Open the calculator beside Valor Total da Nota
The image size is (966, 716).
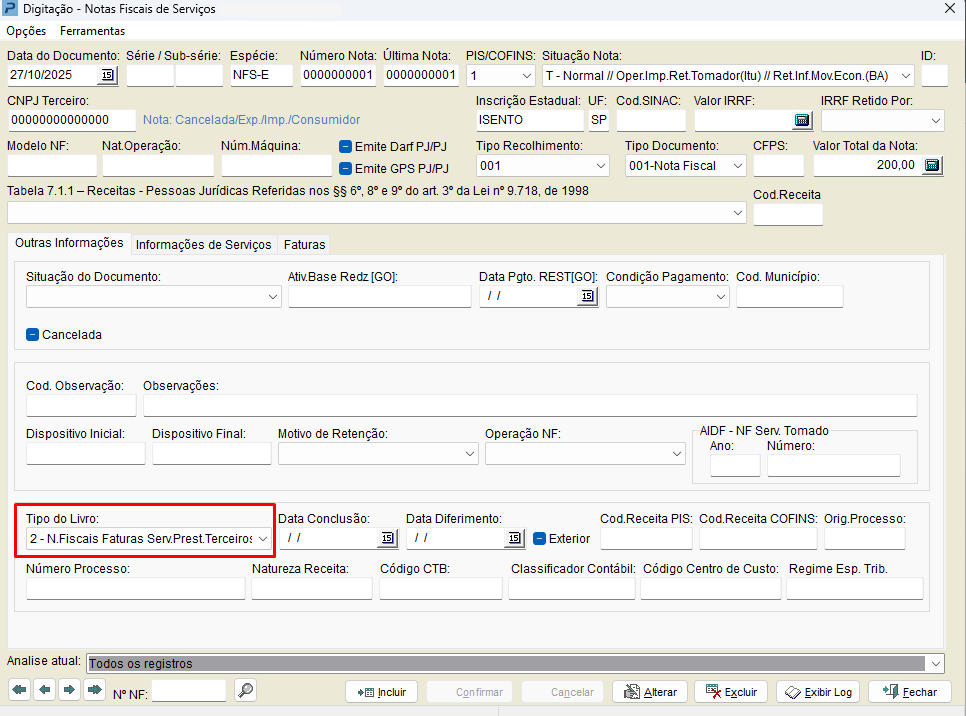pyautogui.click(x=932, y=166)
